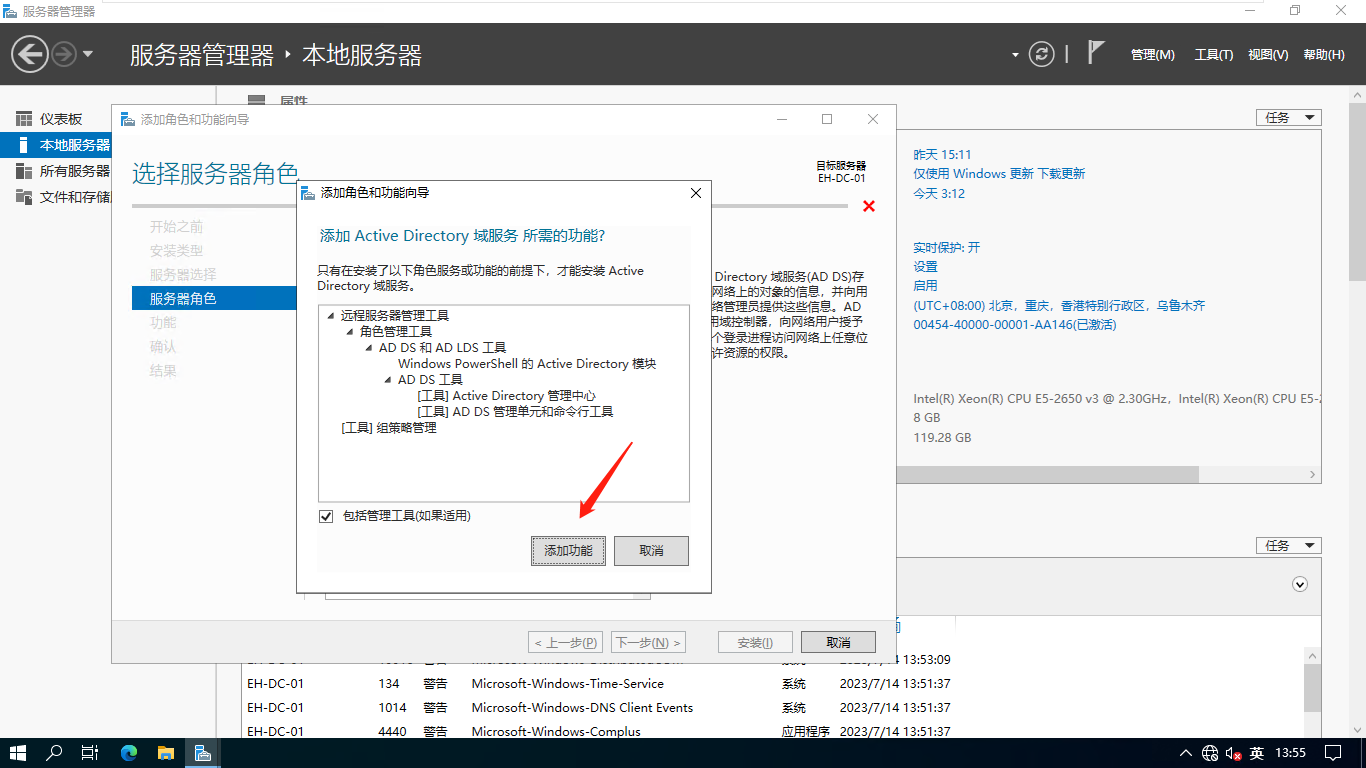Open the 仅使用 Windows 更新 下载更新 link

point(998,174)
